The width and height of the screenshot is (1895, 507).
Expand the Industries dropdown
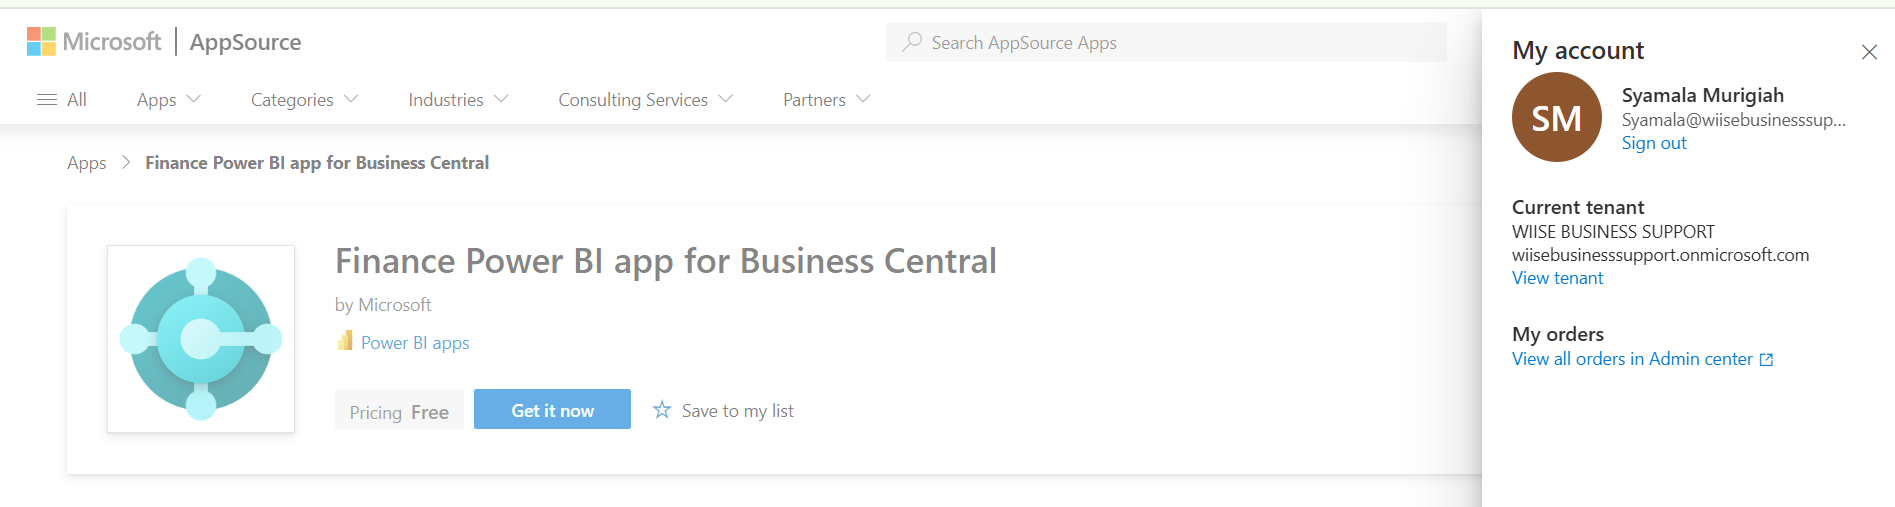[x=458, y=100]
